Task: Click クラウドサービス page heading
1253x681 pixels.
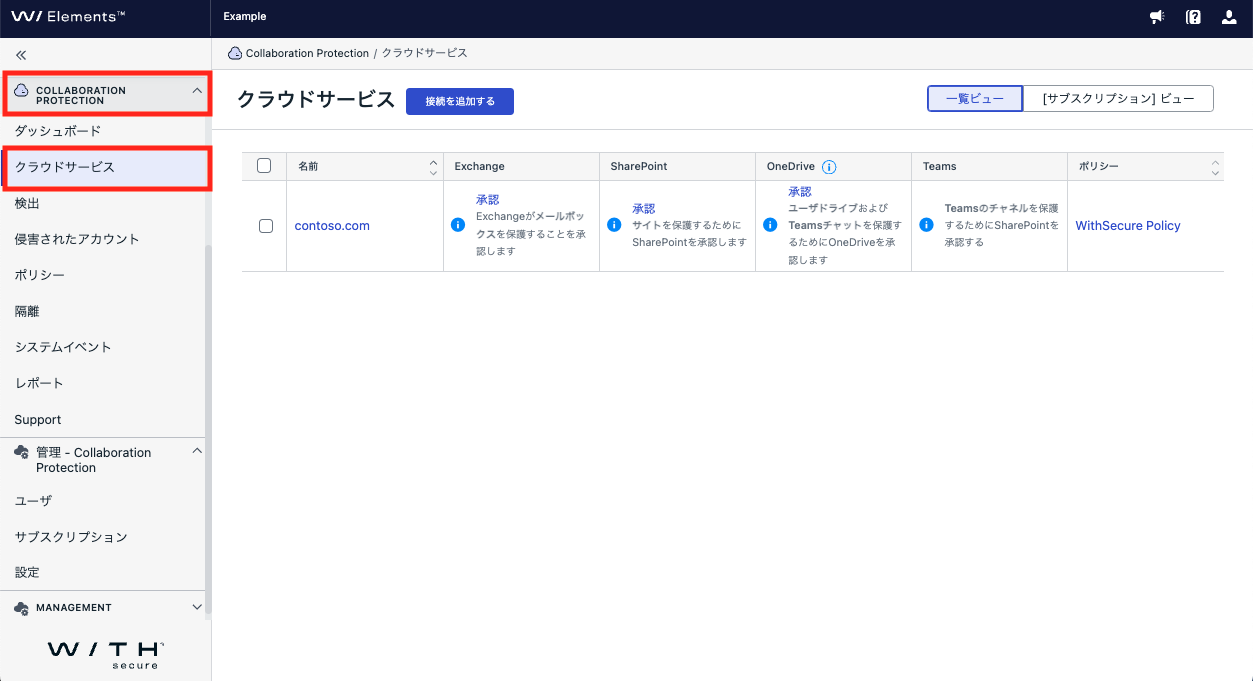Action: pos(316,99)
